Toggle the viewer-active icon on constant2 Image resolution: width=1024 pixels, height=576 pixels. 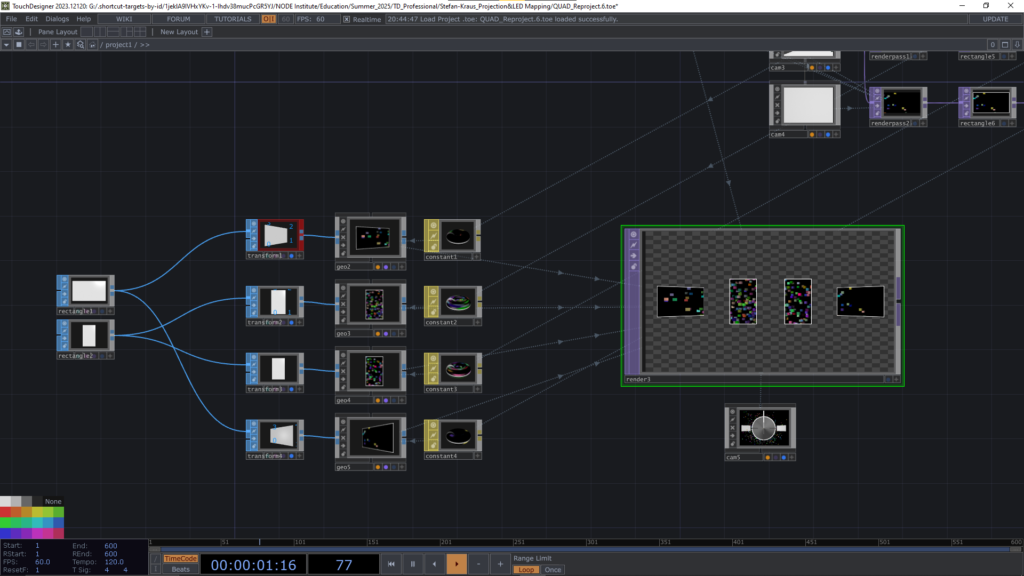(433, 293)
